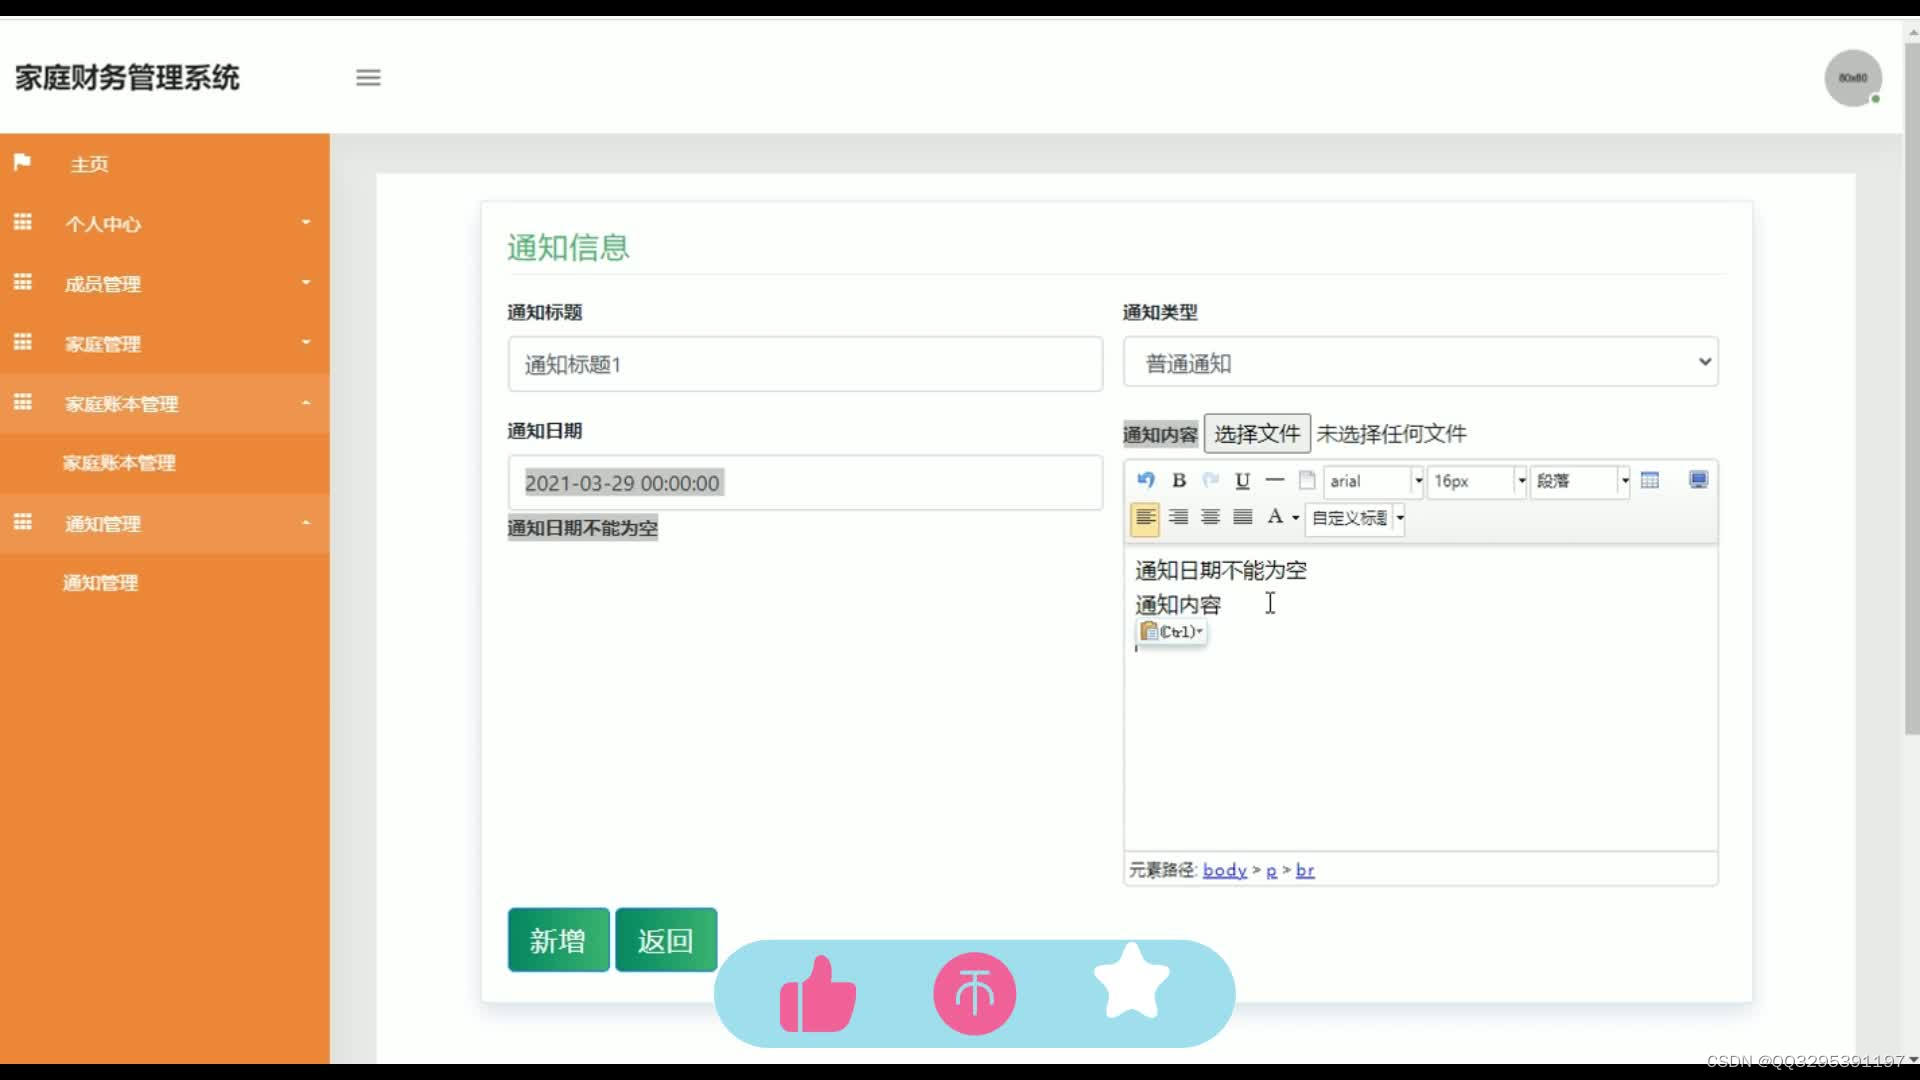1920x1080 pixels.
Task: Click the body link in element path
Action: coord(1224,870)
